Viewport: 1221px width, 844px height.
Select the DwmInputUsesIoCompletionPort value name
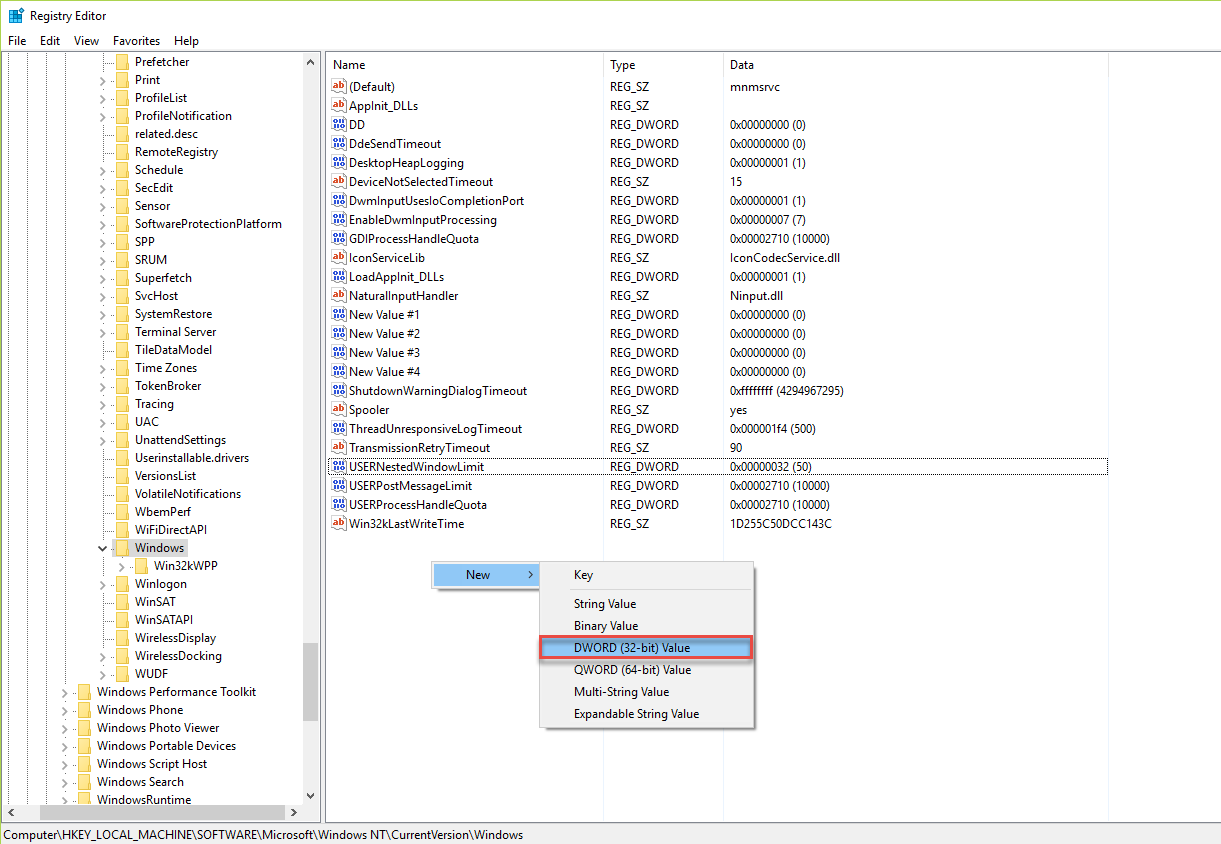[x=437, y=201]
